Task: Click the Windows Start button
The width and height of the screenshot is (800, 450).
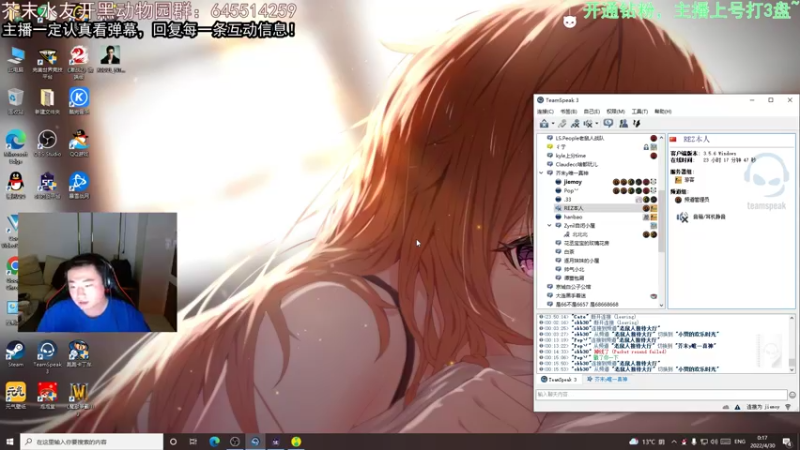Action: (10, 442)
